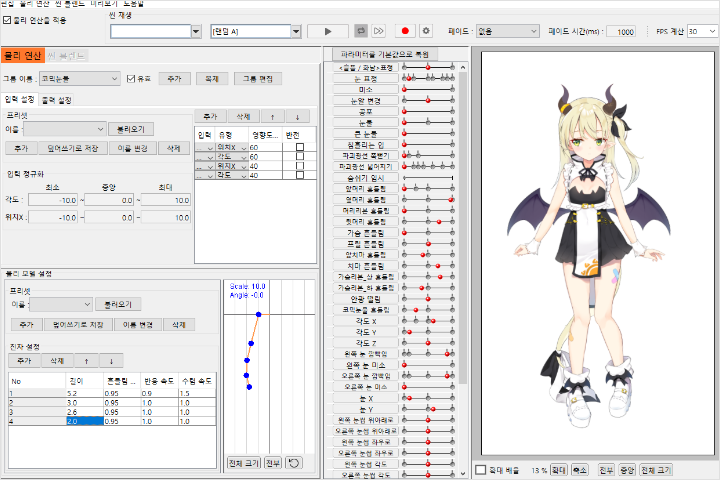Play the scene with the play button
720x480 pixels.
327,31
